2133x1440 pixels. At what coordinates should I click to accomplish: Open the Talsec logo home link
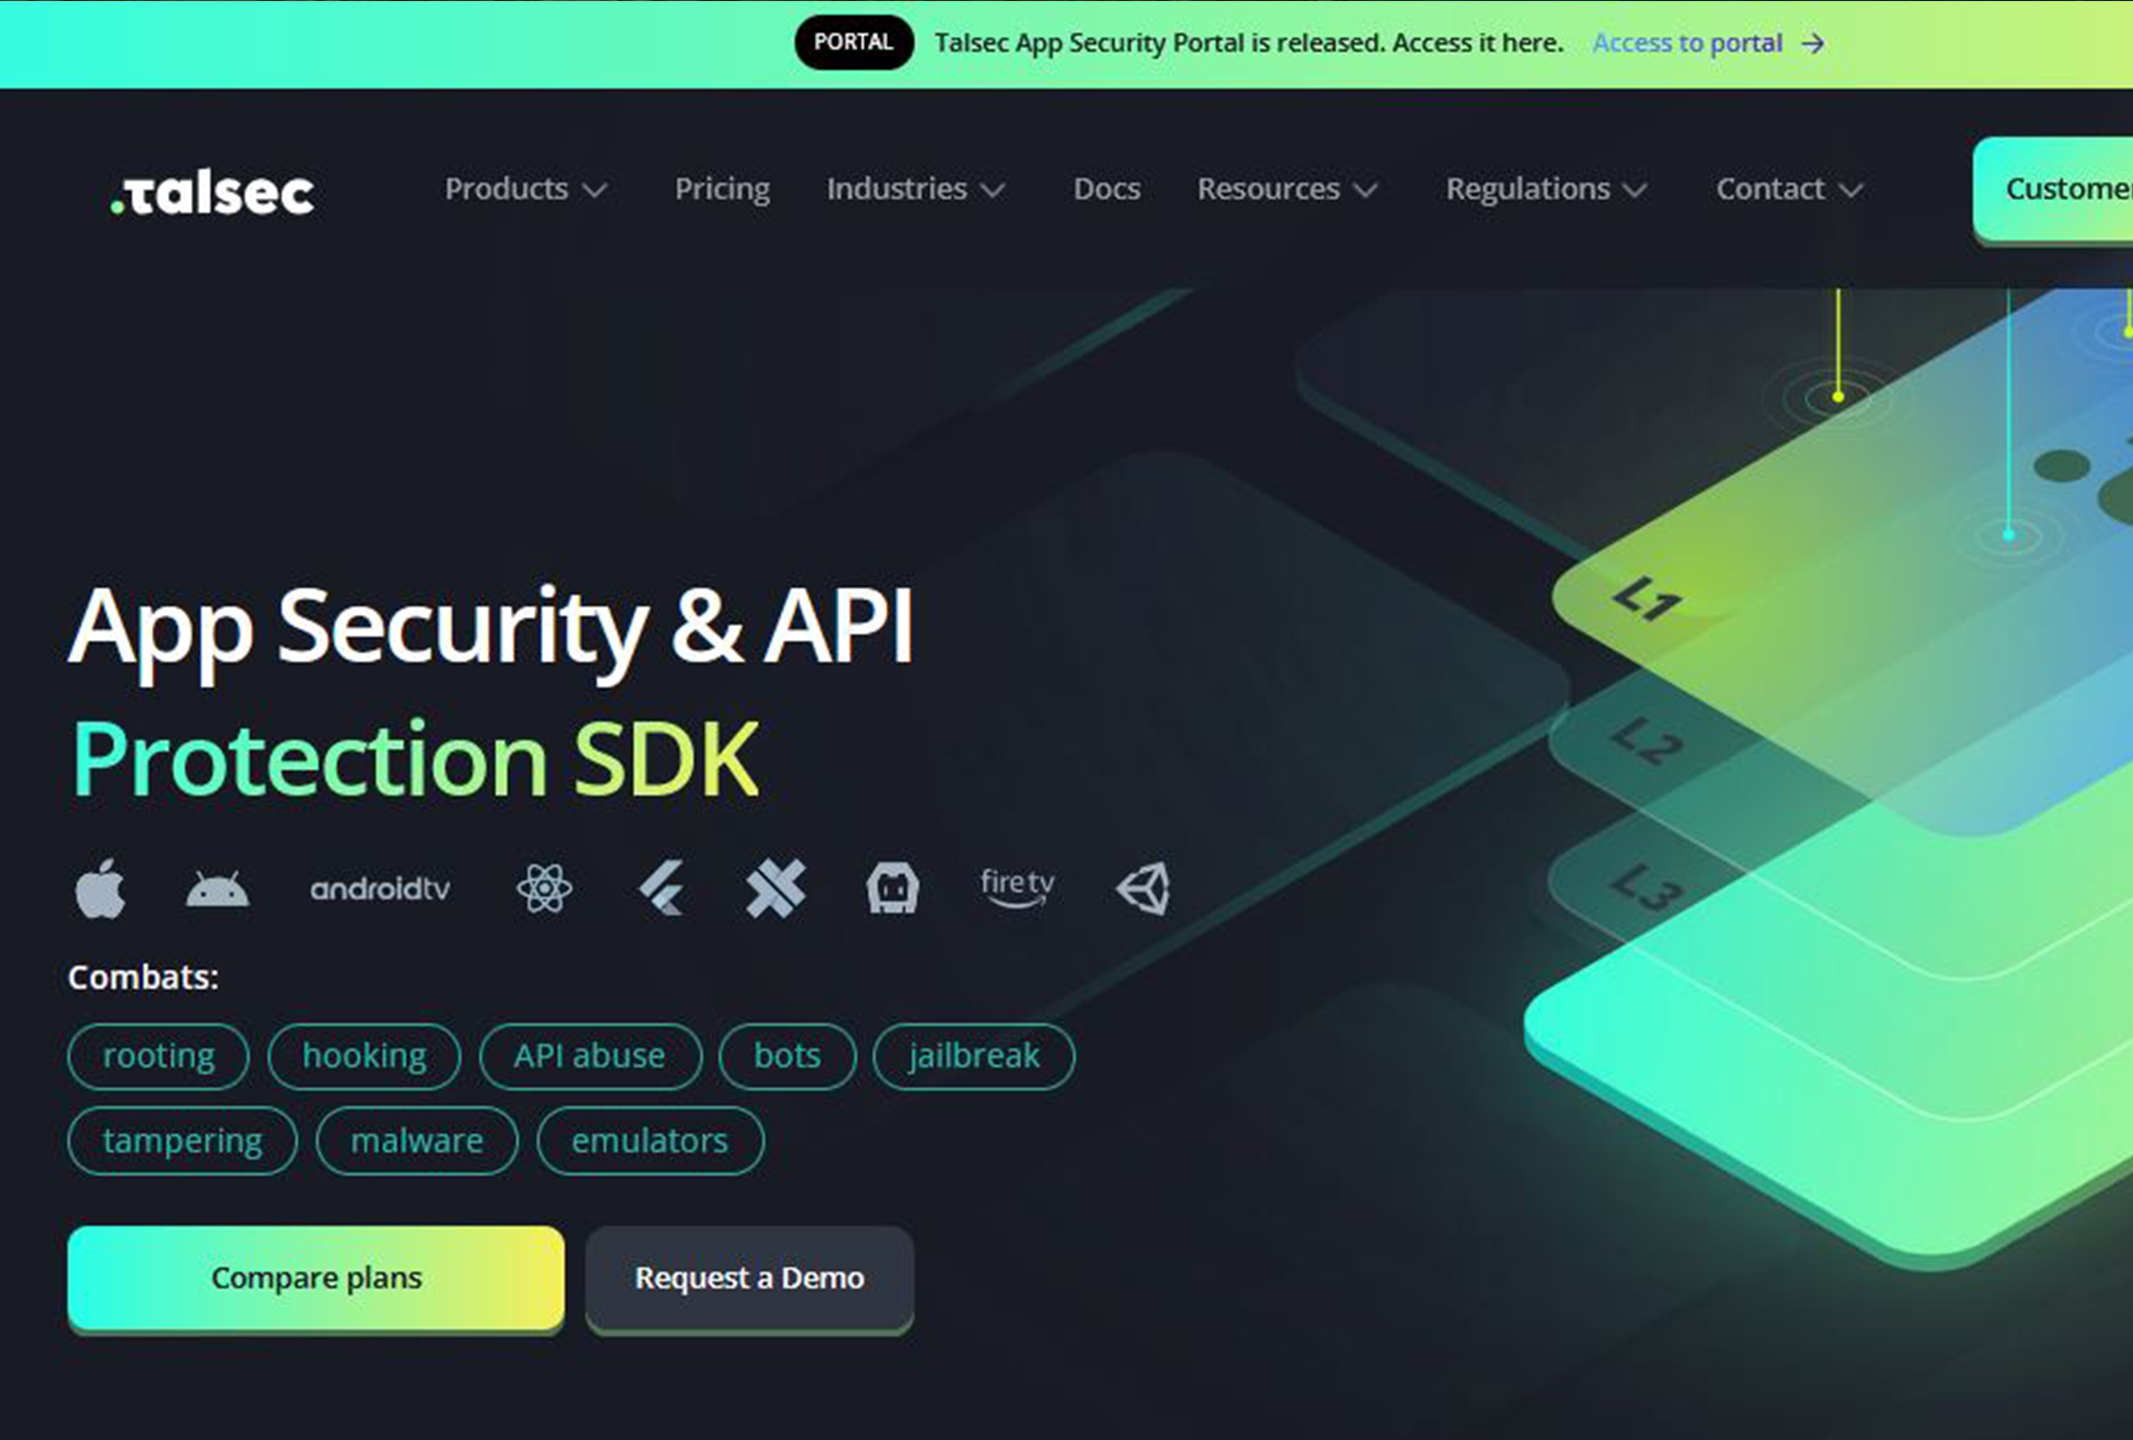pos(212,192)
